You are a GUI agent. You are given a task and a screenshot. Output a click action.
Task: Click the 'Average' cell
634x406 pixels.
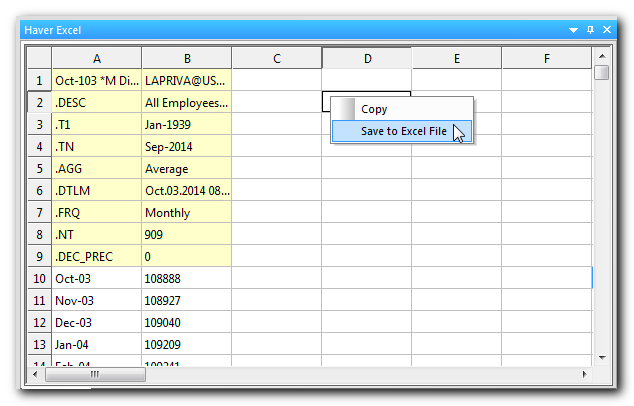187,169
